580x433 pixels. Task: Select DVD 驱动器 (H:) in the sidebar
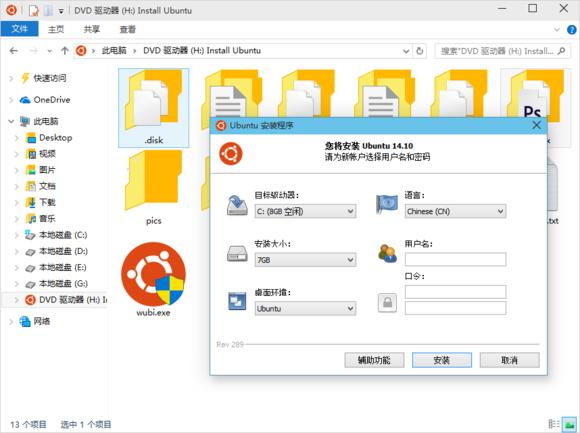point(65,300)
